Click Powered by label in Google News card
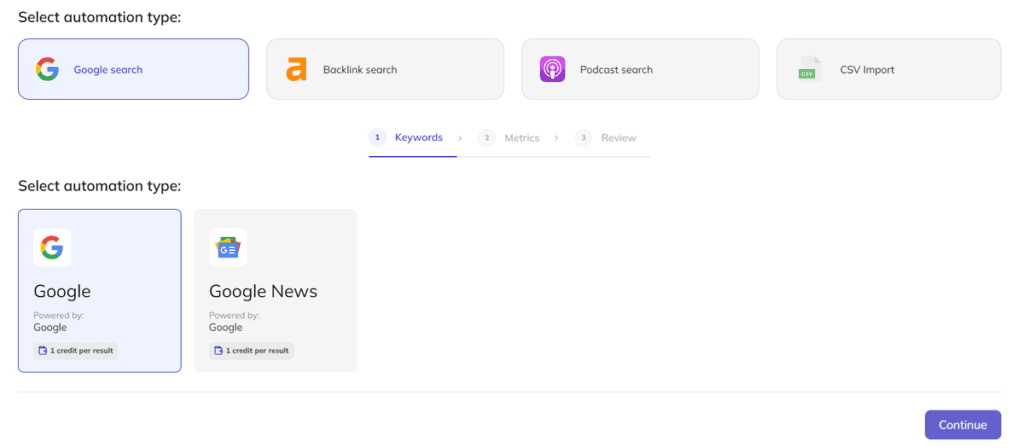Image resolution: width=1024 pixels, height=448 pixels. pyautogui.click(x=234, y=315)
